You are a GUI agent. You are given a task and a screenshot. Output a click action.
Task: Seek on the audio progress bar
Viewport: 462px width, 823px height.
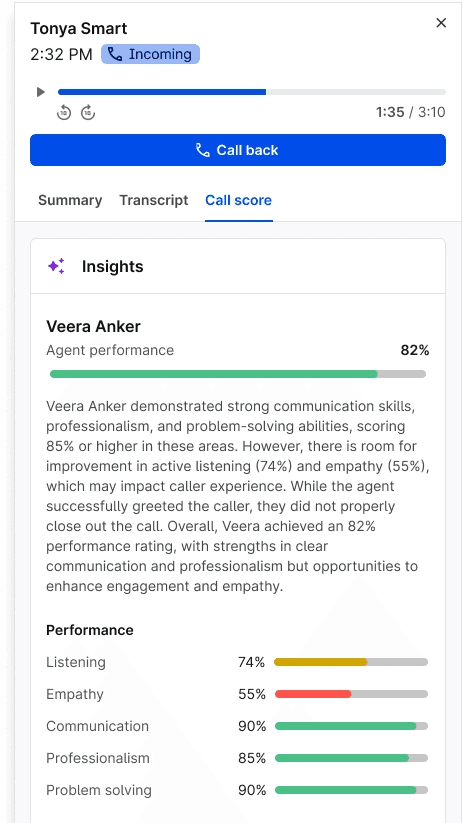251,92
